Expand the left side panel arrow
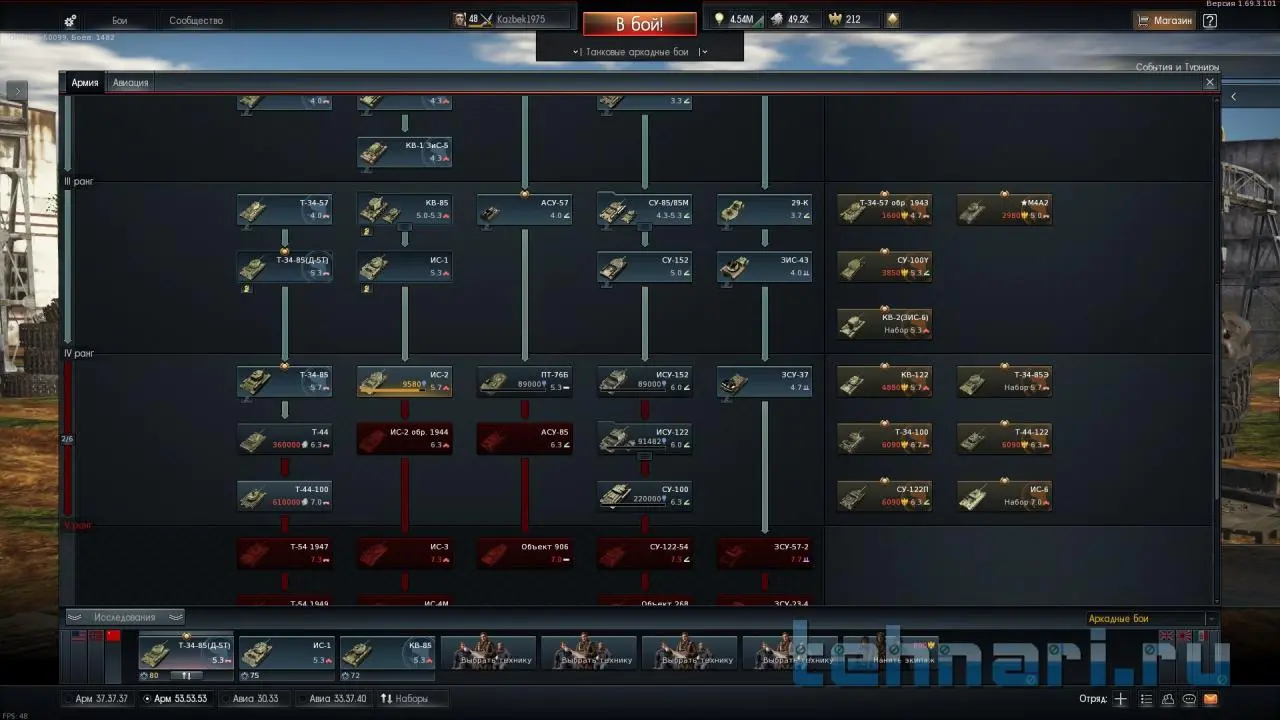The height and width of the screenshot is (720, 1280). pyautogui.click(x=17, y=91)
